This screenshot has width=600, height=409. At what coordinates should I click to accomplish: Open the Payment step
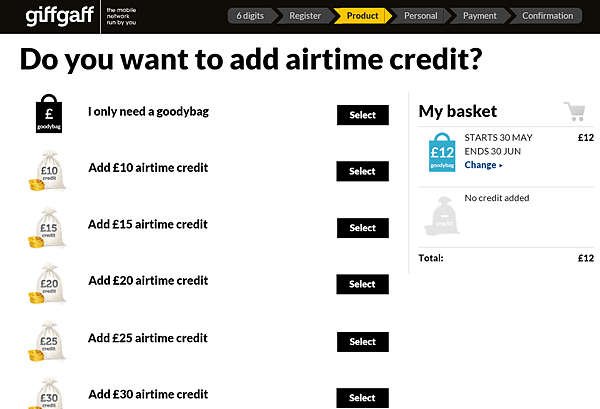(480, 16)
